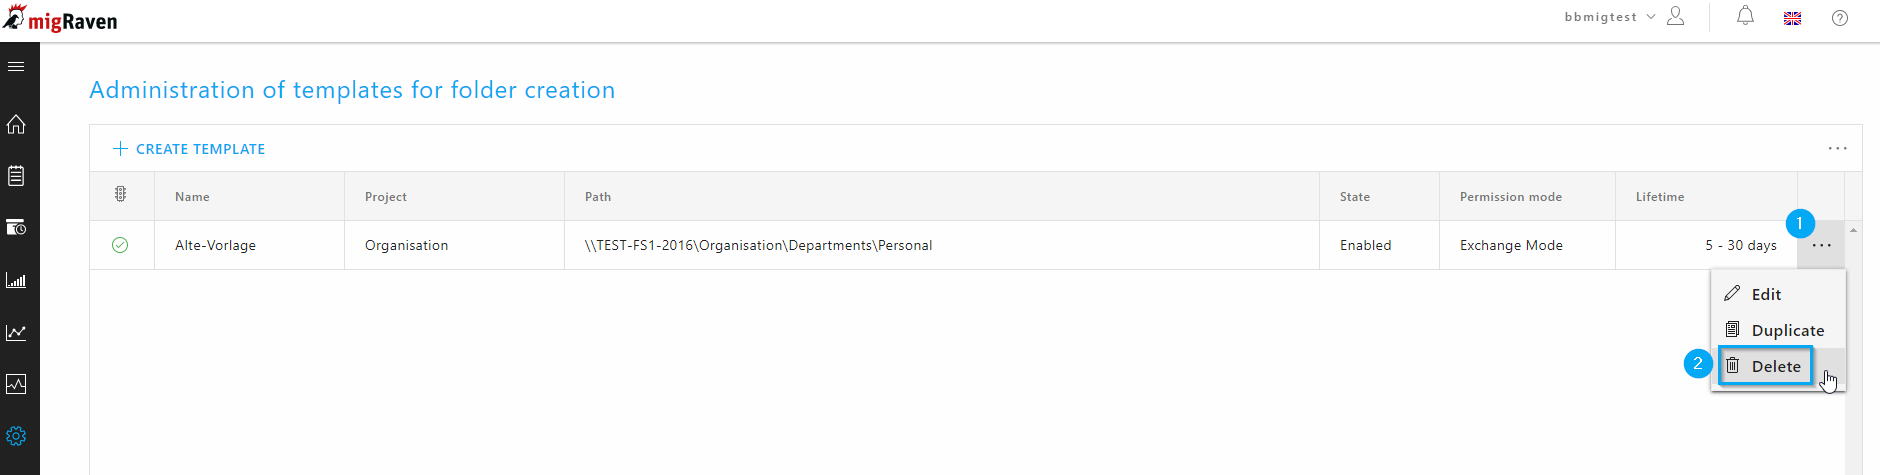Select Delete in the context menu
Screen dimensions: 1880x475
pos(1766,366)
